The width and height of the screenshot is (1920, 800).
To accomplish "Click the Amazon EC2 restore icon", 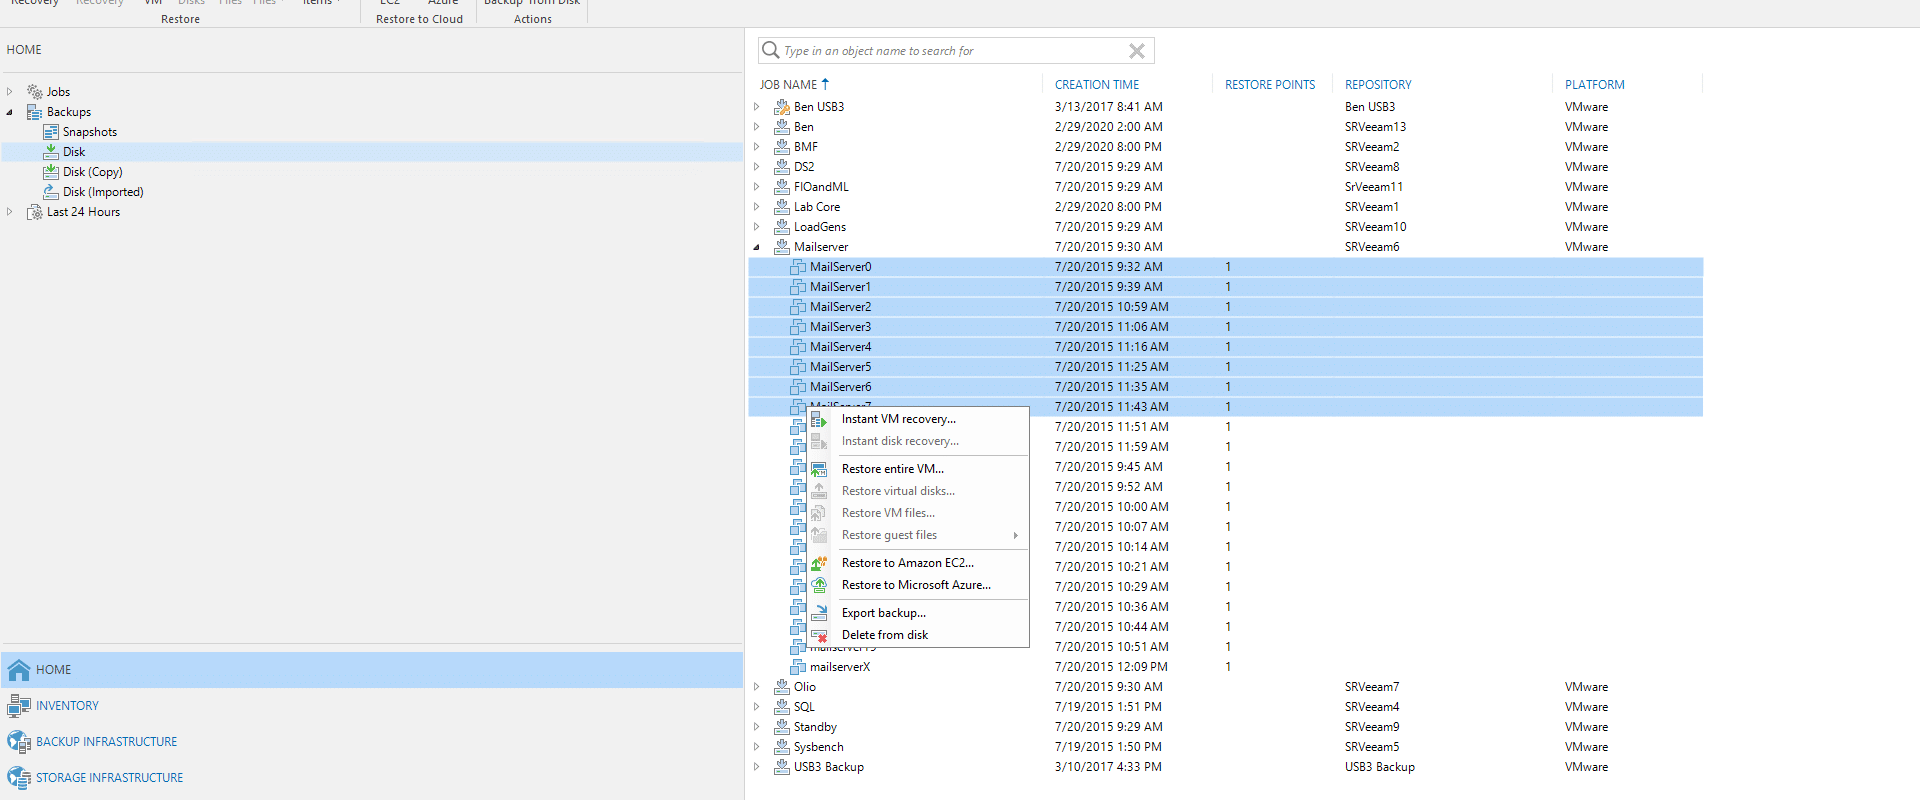I will 819,563.
